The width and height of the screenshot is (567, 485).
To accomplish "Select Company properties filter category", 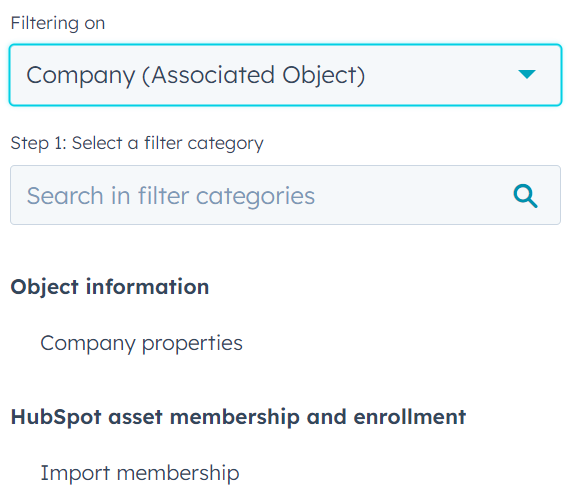I will [141, 343].
